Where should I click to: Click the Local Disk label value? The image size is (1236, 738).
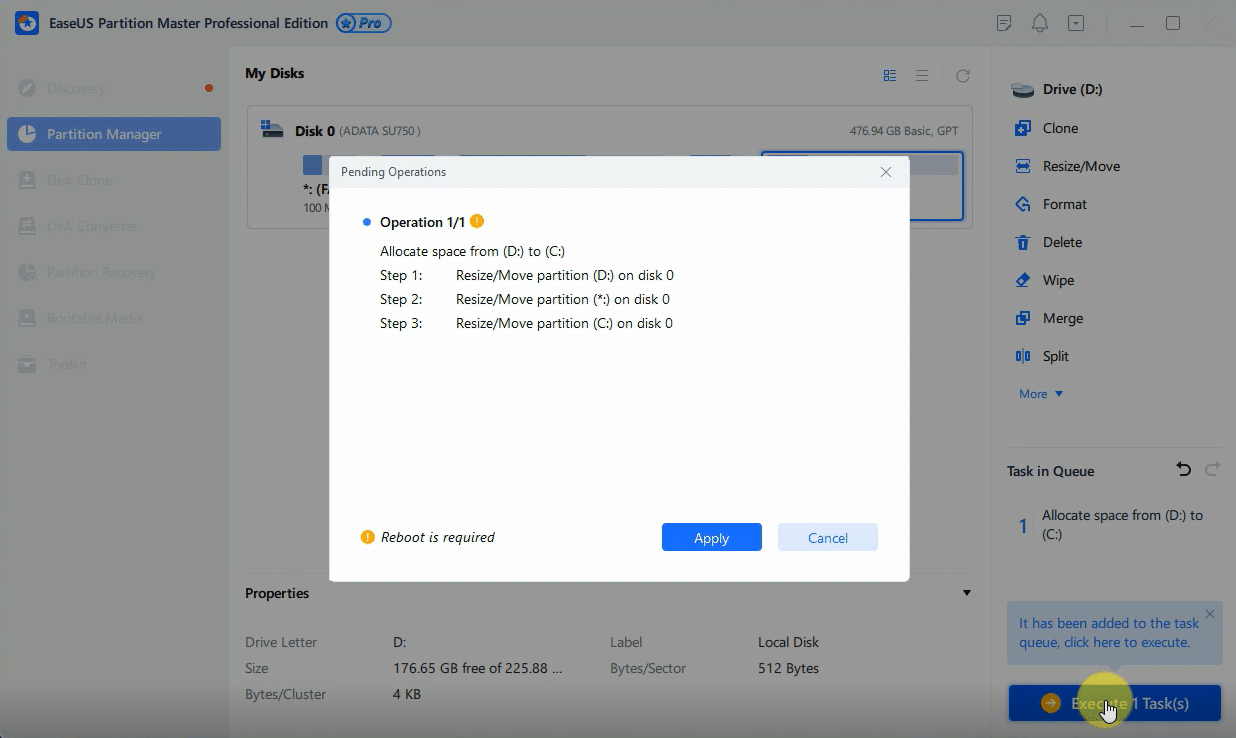(x=789, y=642)
